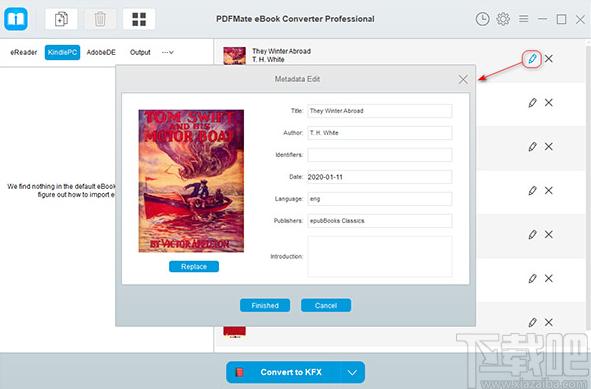Click the Finished button
This screenshot has height=389, width=591.
click(x=265, y=305)
